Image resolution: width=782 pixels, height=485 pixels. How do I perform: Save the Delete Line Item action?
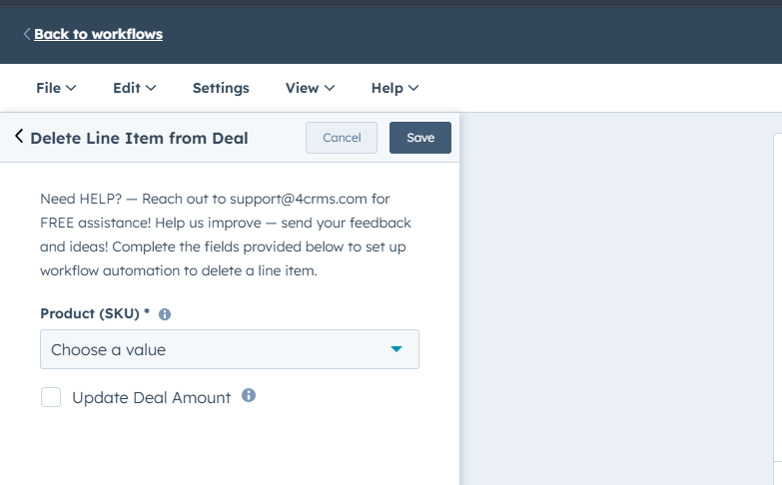coord(420,138)
